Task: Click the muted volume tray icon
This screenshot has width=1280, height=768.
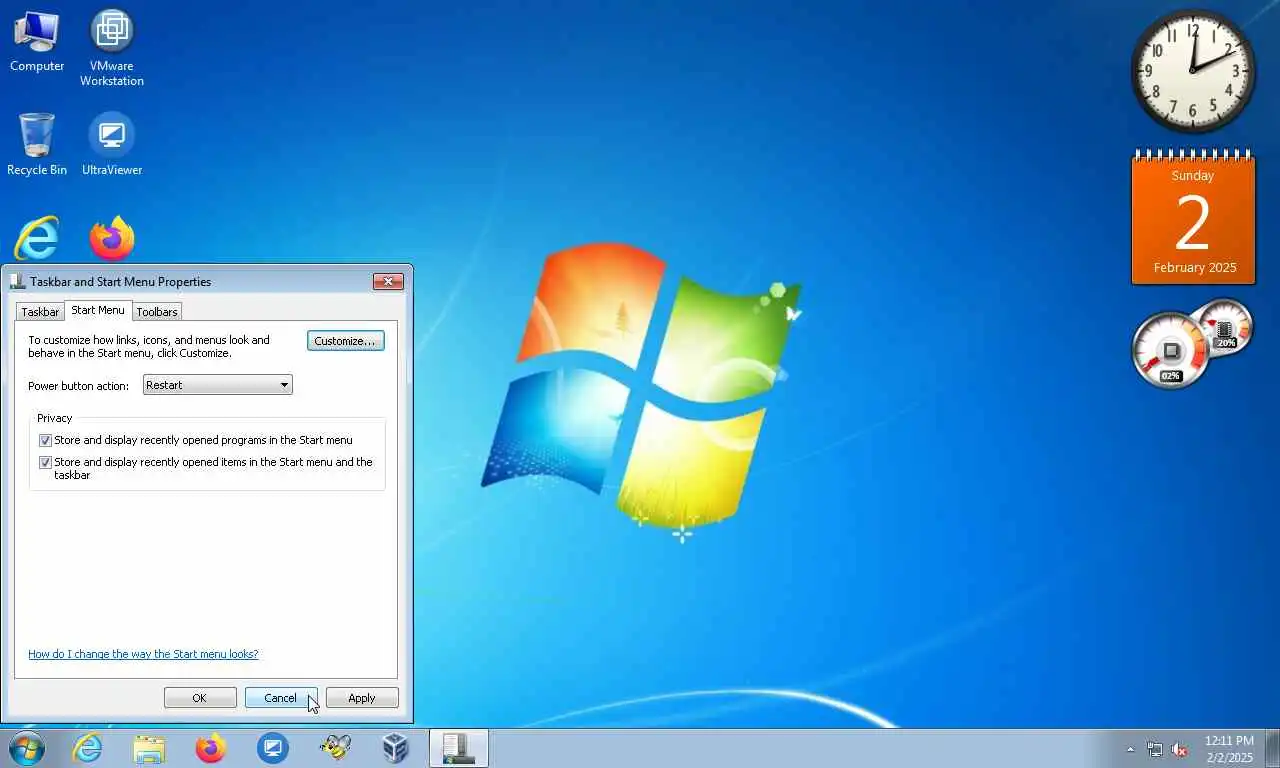Action: [x=1180, y=749]
